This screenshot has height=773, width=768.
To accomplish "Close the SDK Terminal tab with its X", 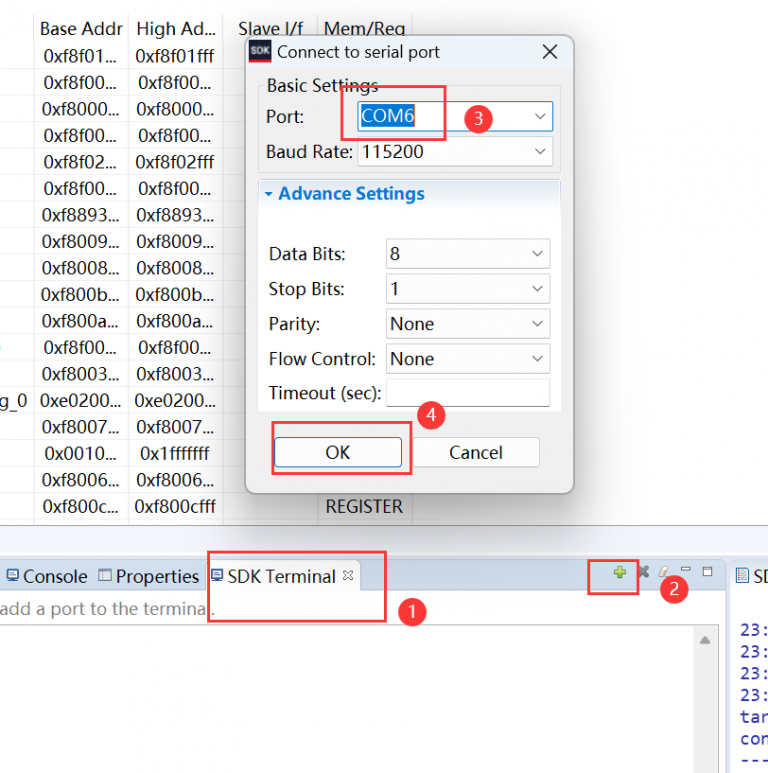I will 348,575.
